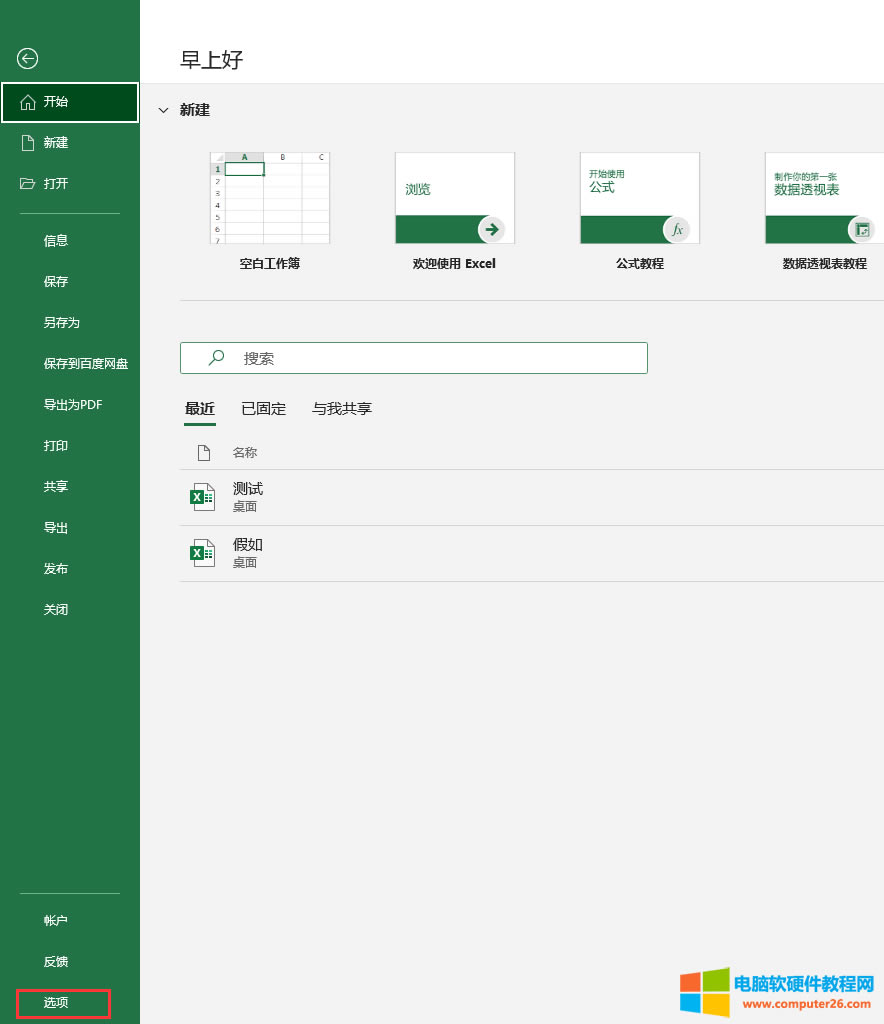The width and height of the screenshot is (884, 1024).
Task: Click the back arrow circle icon
Action: pos(28,59)
